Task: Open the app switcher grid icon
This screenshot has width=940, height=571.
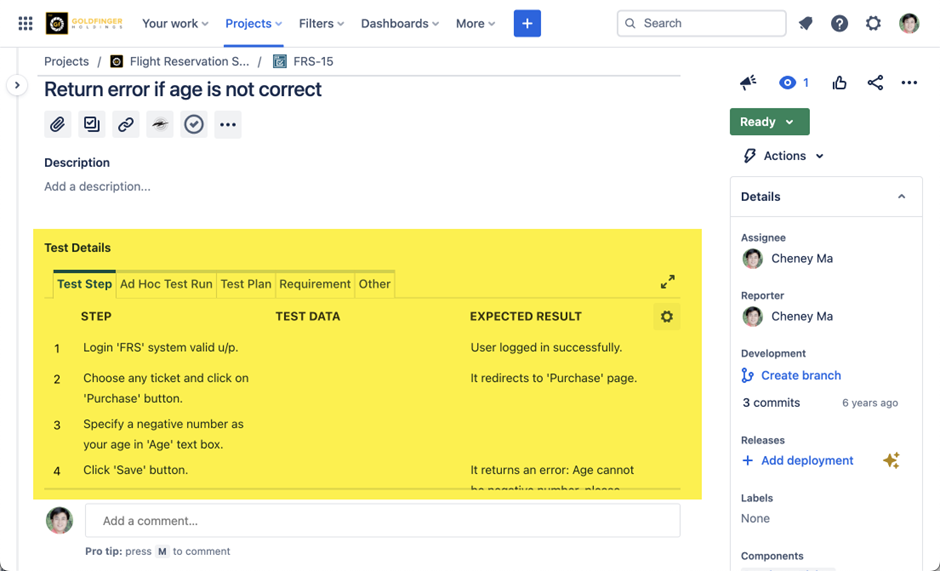Action: point(26,23)
